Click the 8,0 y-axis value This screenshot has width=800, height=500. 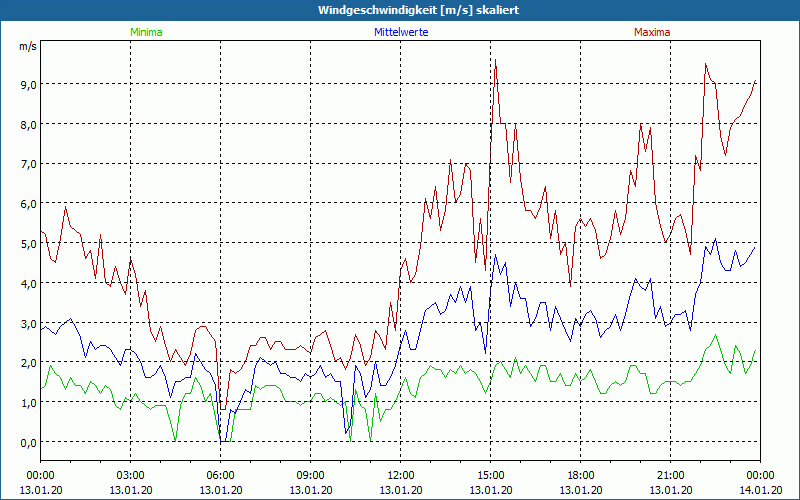pyautogui.click(x=27, y=124)
